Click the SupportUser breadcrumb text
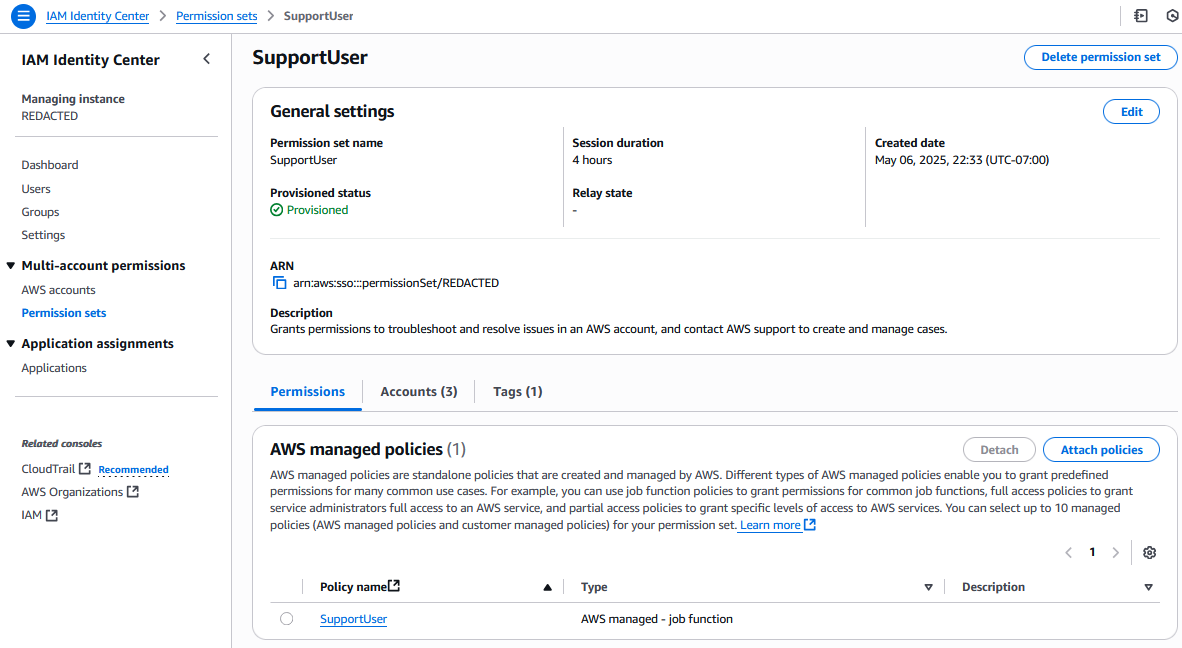Image resolution: width=1182 pixels, height=648 pixels. [x=318, y=16]
